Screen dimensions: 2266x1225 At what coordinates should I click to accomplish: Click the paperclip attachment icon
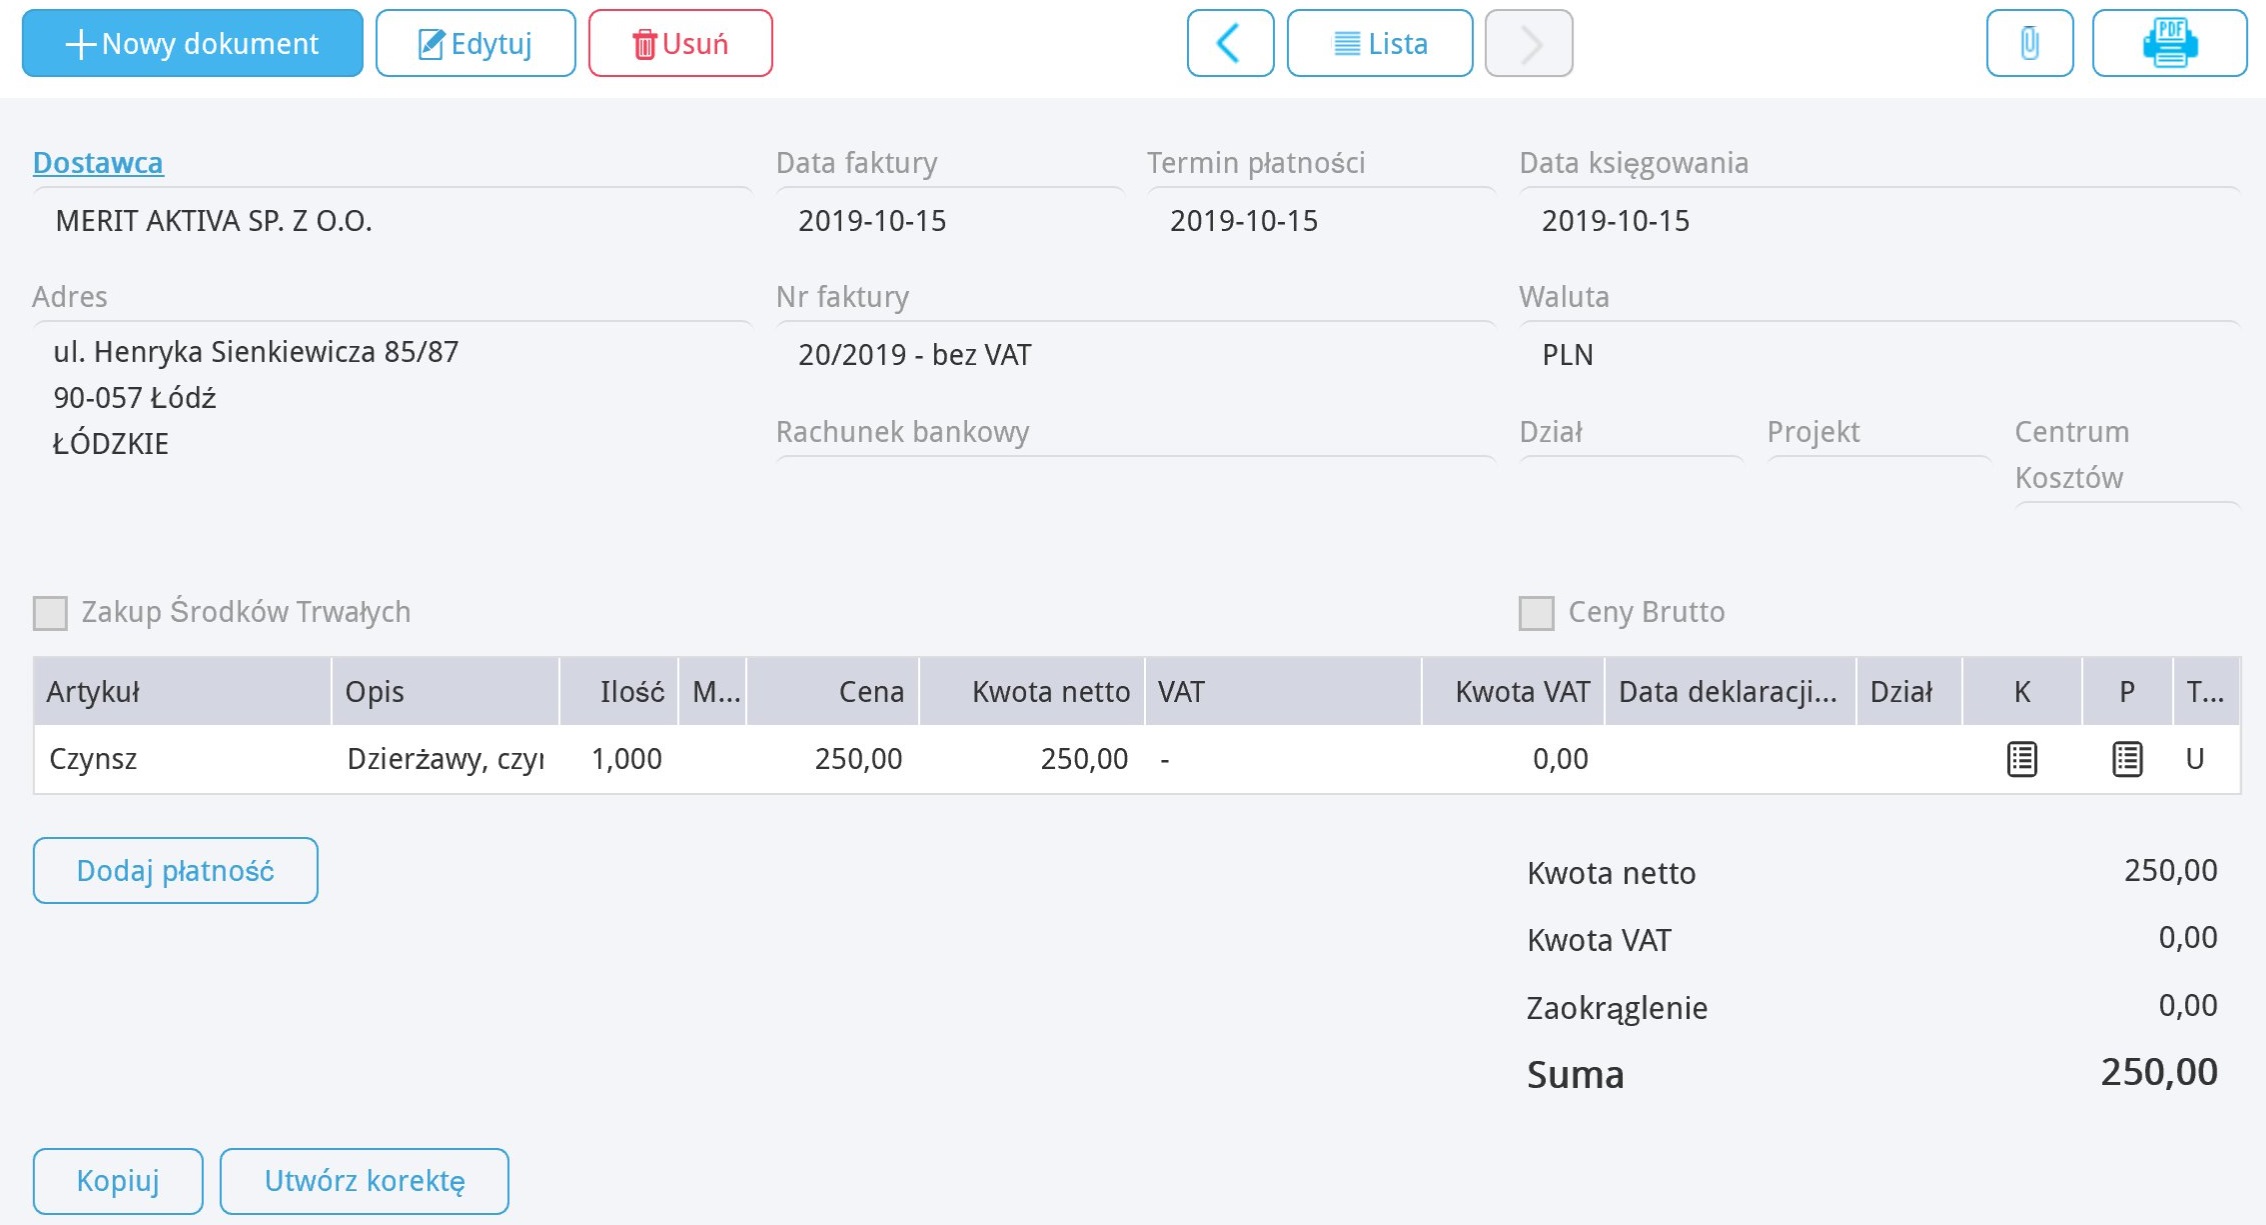click(x=2029, y=43)
